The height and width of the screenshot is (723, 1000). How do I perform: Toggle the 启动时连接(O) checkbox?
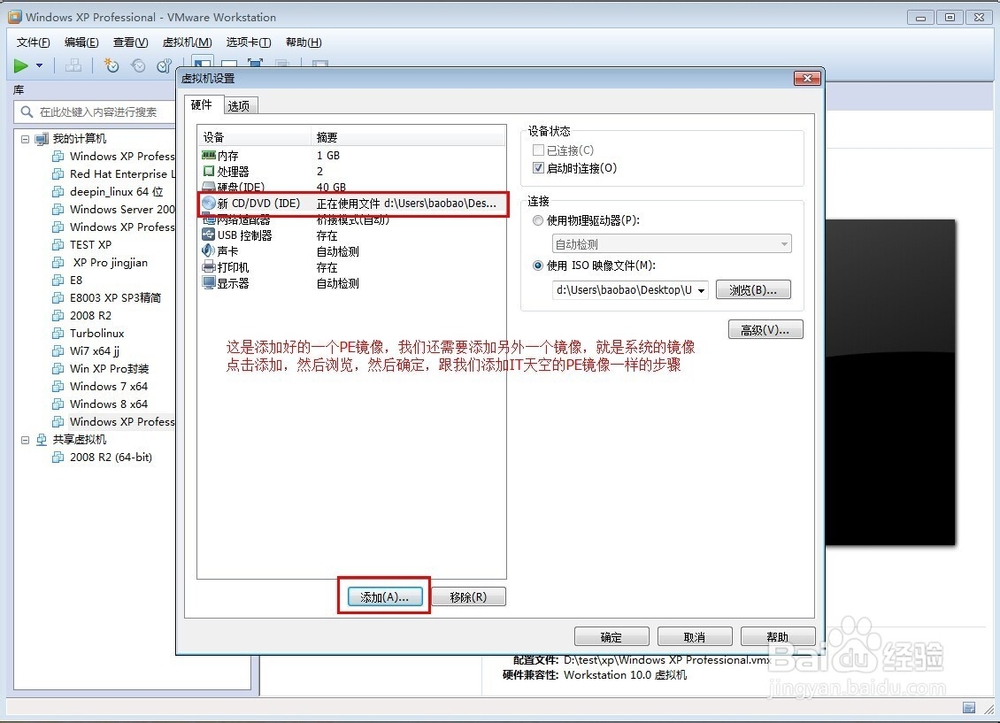(538, 168)
